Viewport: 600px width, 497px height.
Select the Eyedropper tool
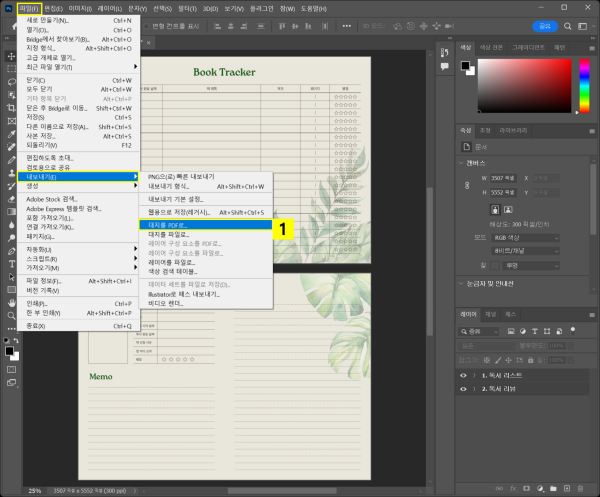[x=11, y=134]
